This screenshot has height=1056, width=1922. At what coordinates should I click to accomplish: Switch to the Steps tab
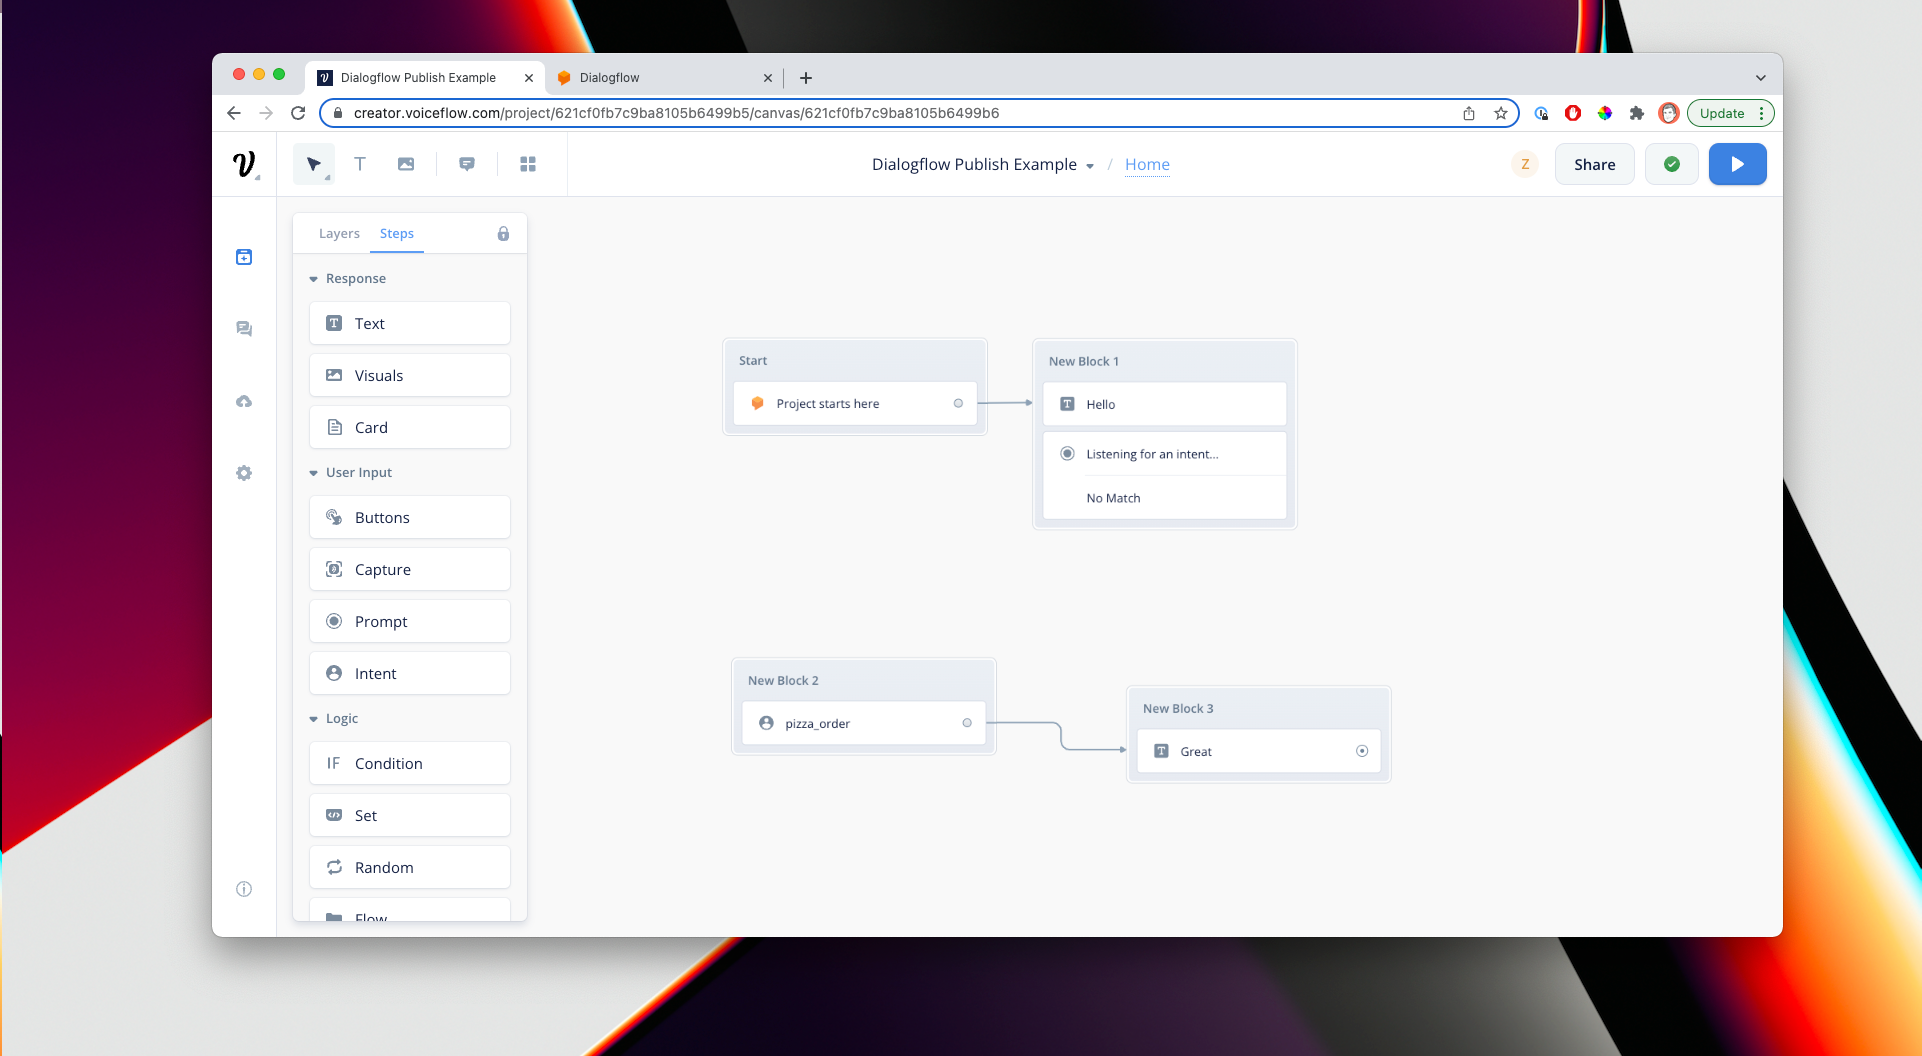click(x=397, y=233)
